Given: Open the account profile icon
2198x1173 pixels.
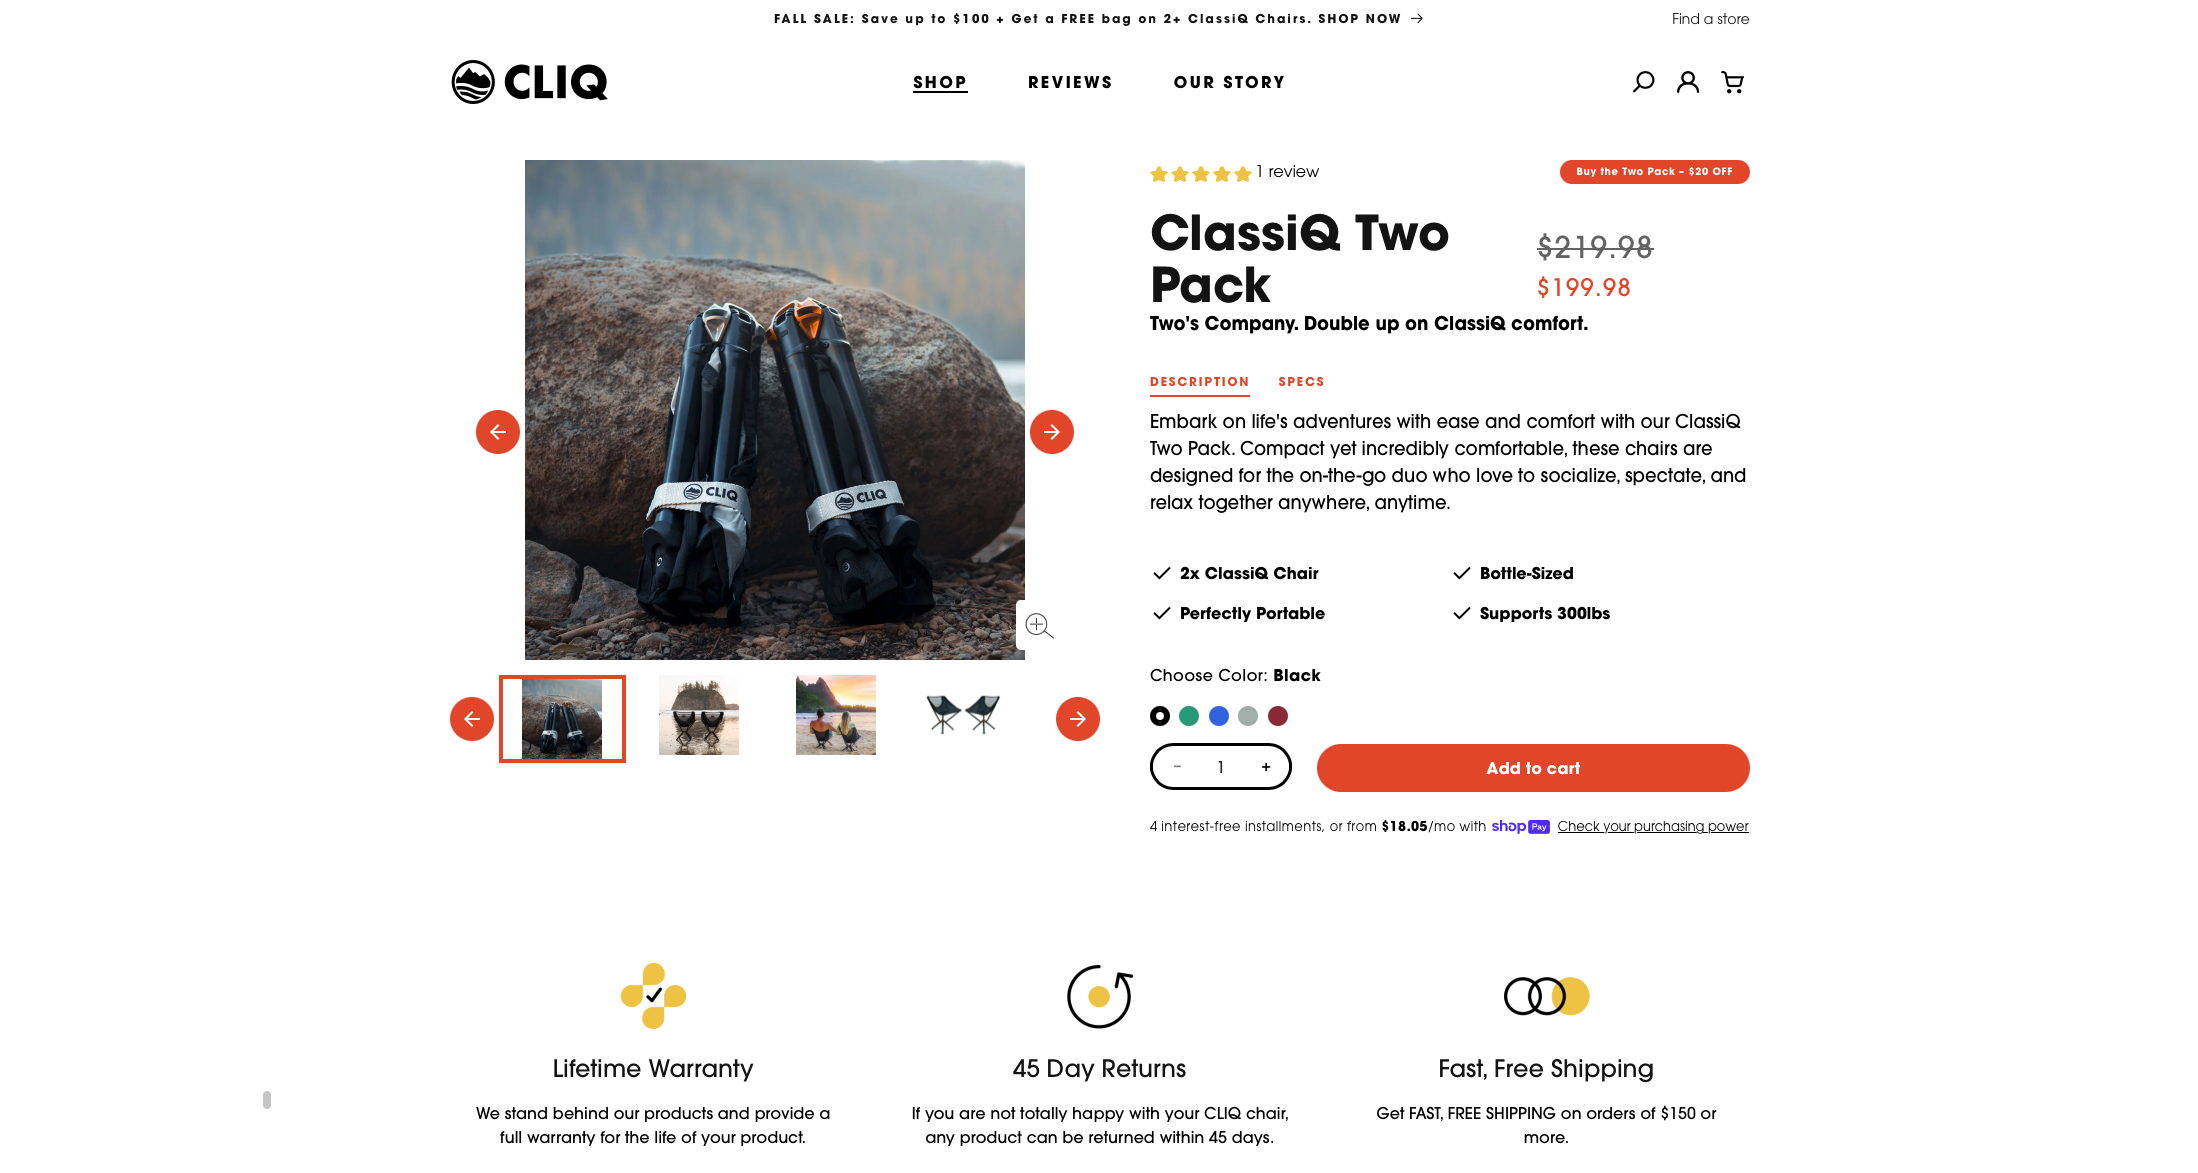Looking at the screenshot, I should point(1688,82).
